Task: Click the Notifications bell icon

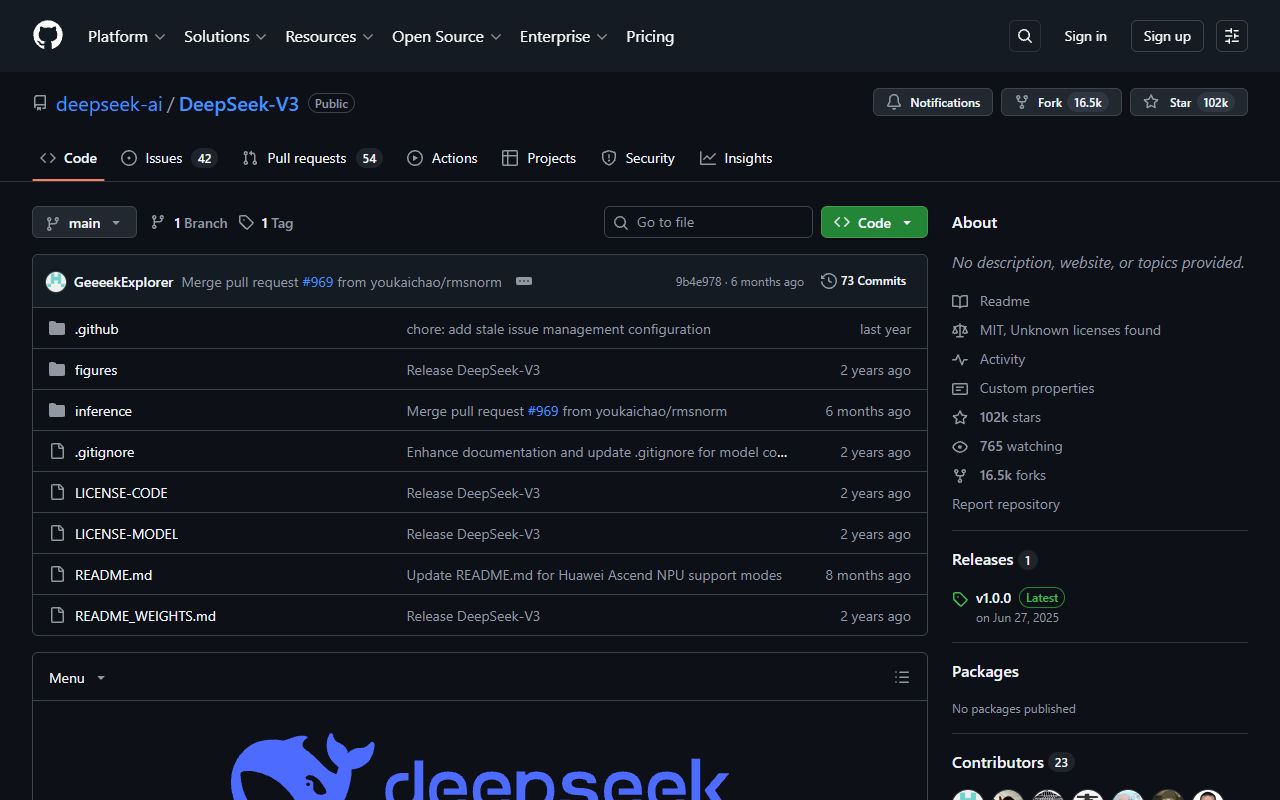Action: (x=894, y=102)
